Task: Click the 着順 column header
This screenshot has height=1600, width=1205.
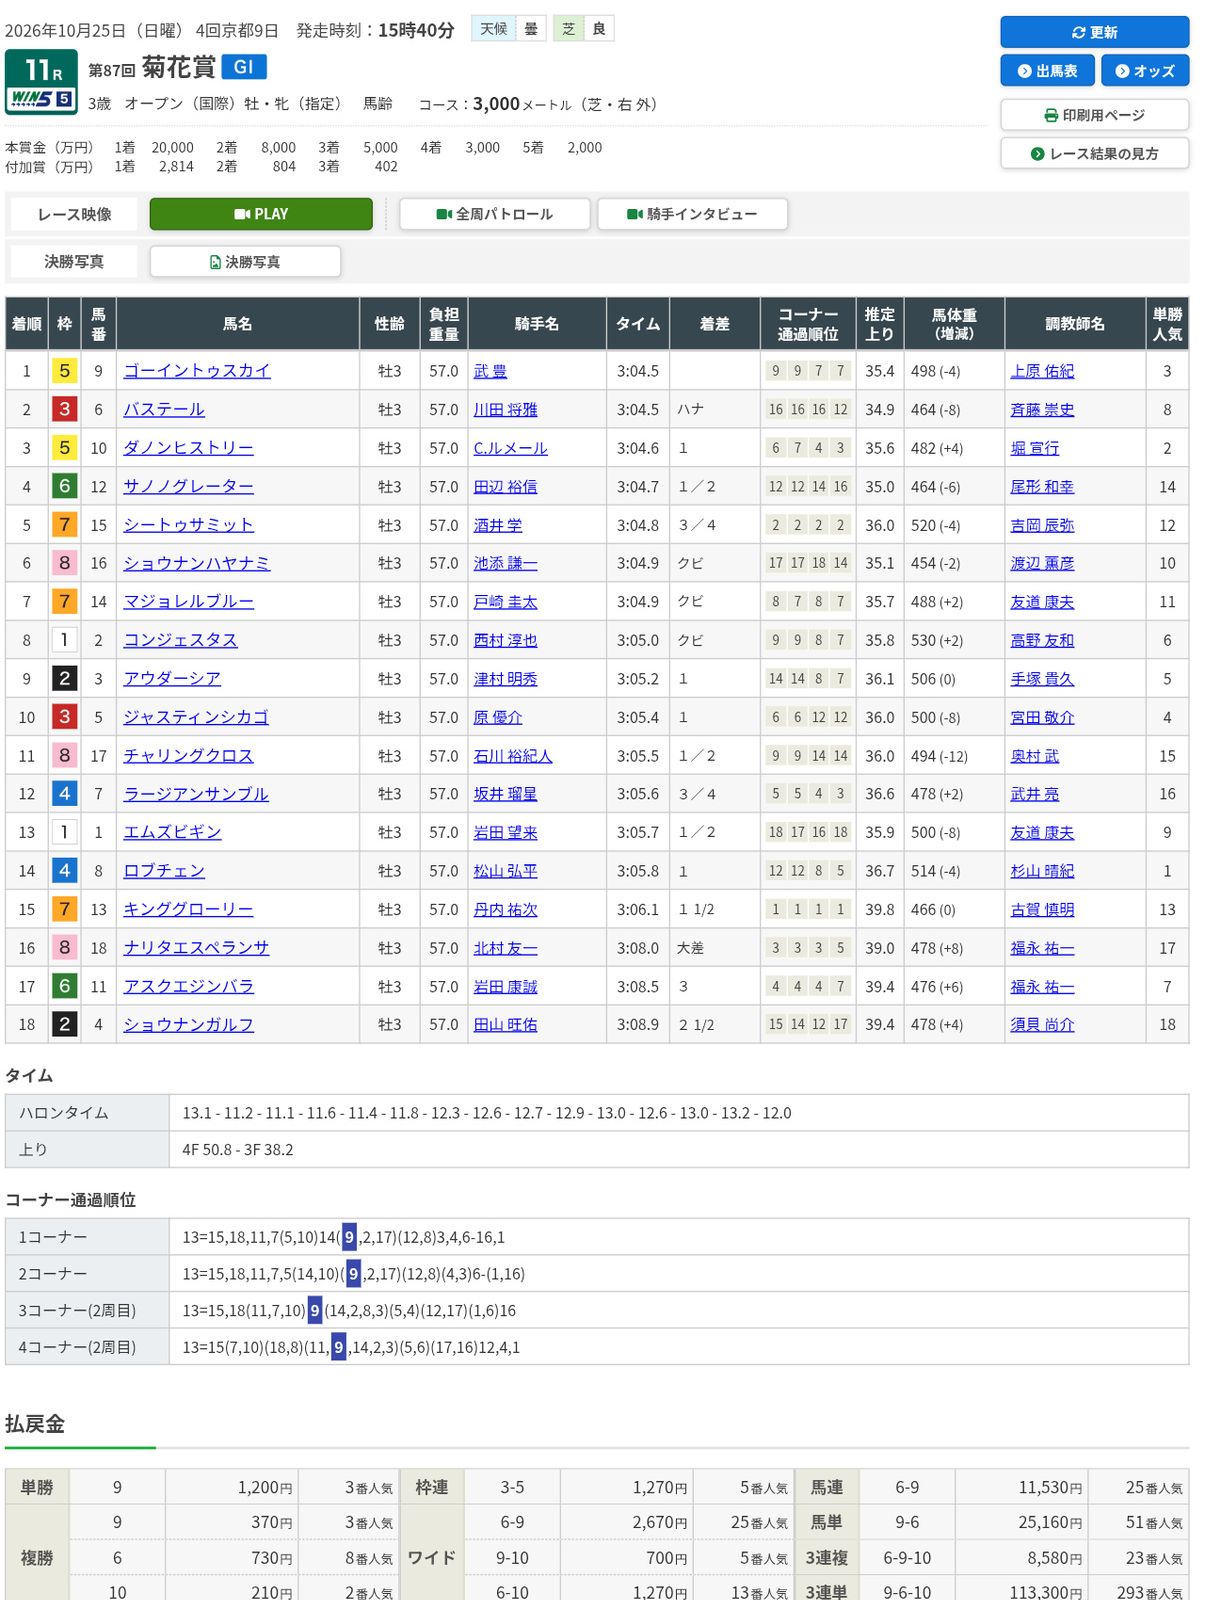Action: (x=27, y=324)
